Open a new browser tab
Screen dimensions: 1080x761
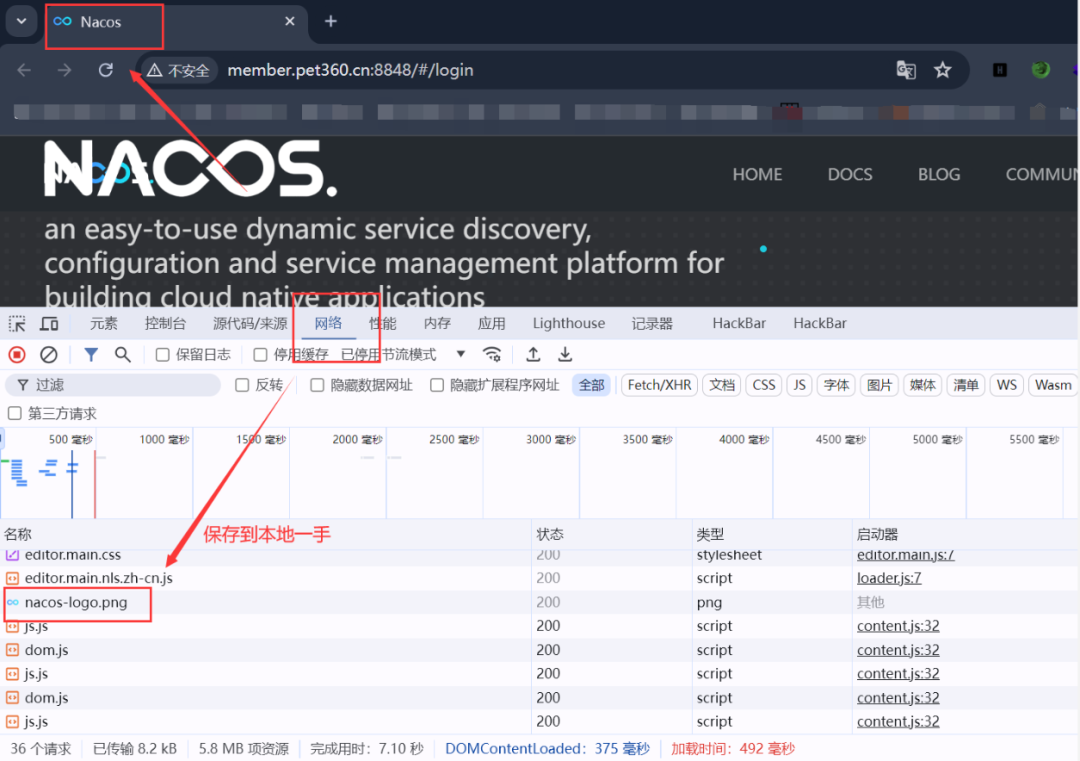point(331,21)
